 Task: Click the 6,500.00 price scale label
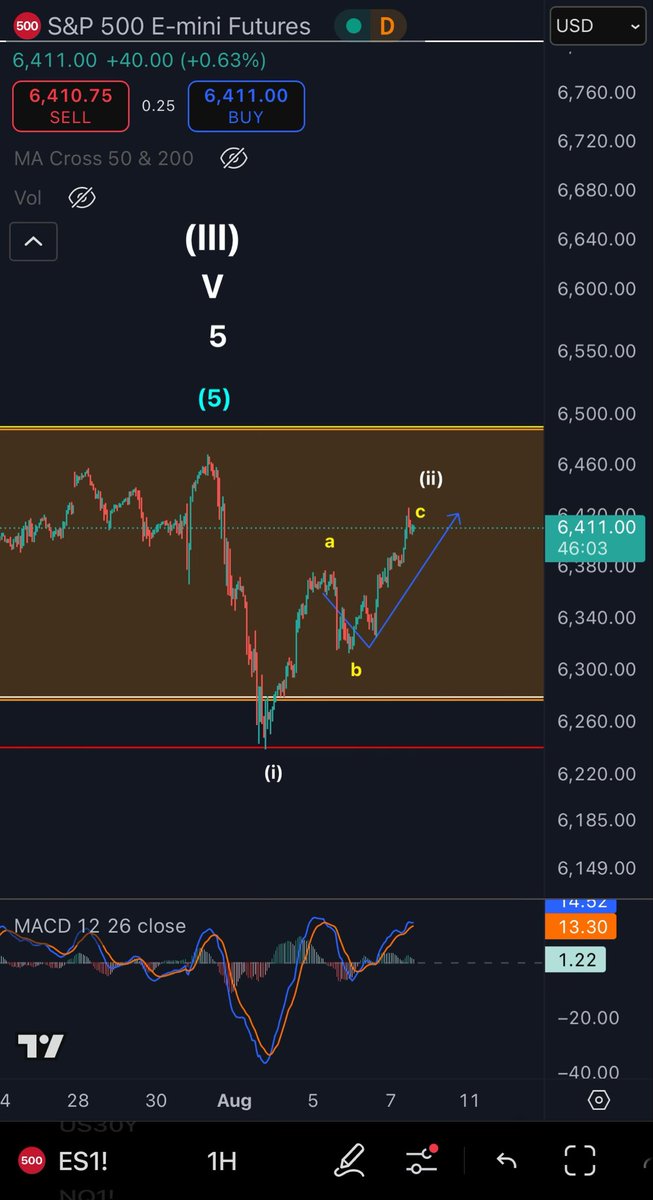coord(598,414)
